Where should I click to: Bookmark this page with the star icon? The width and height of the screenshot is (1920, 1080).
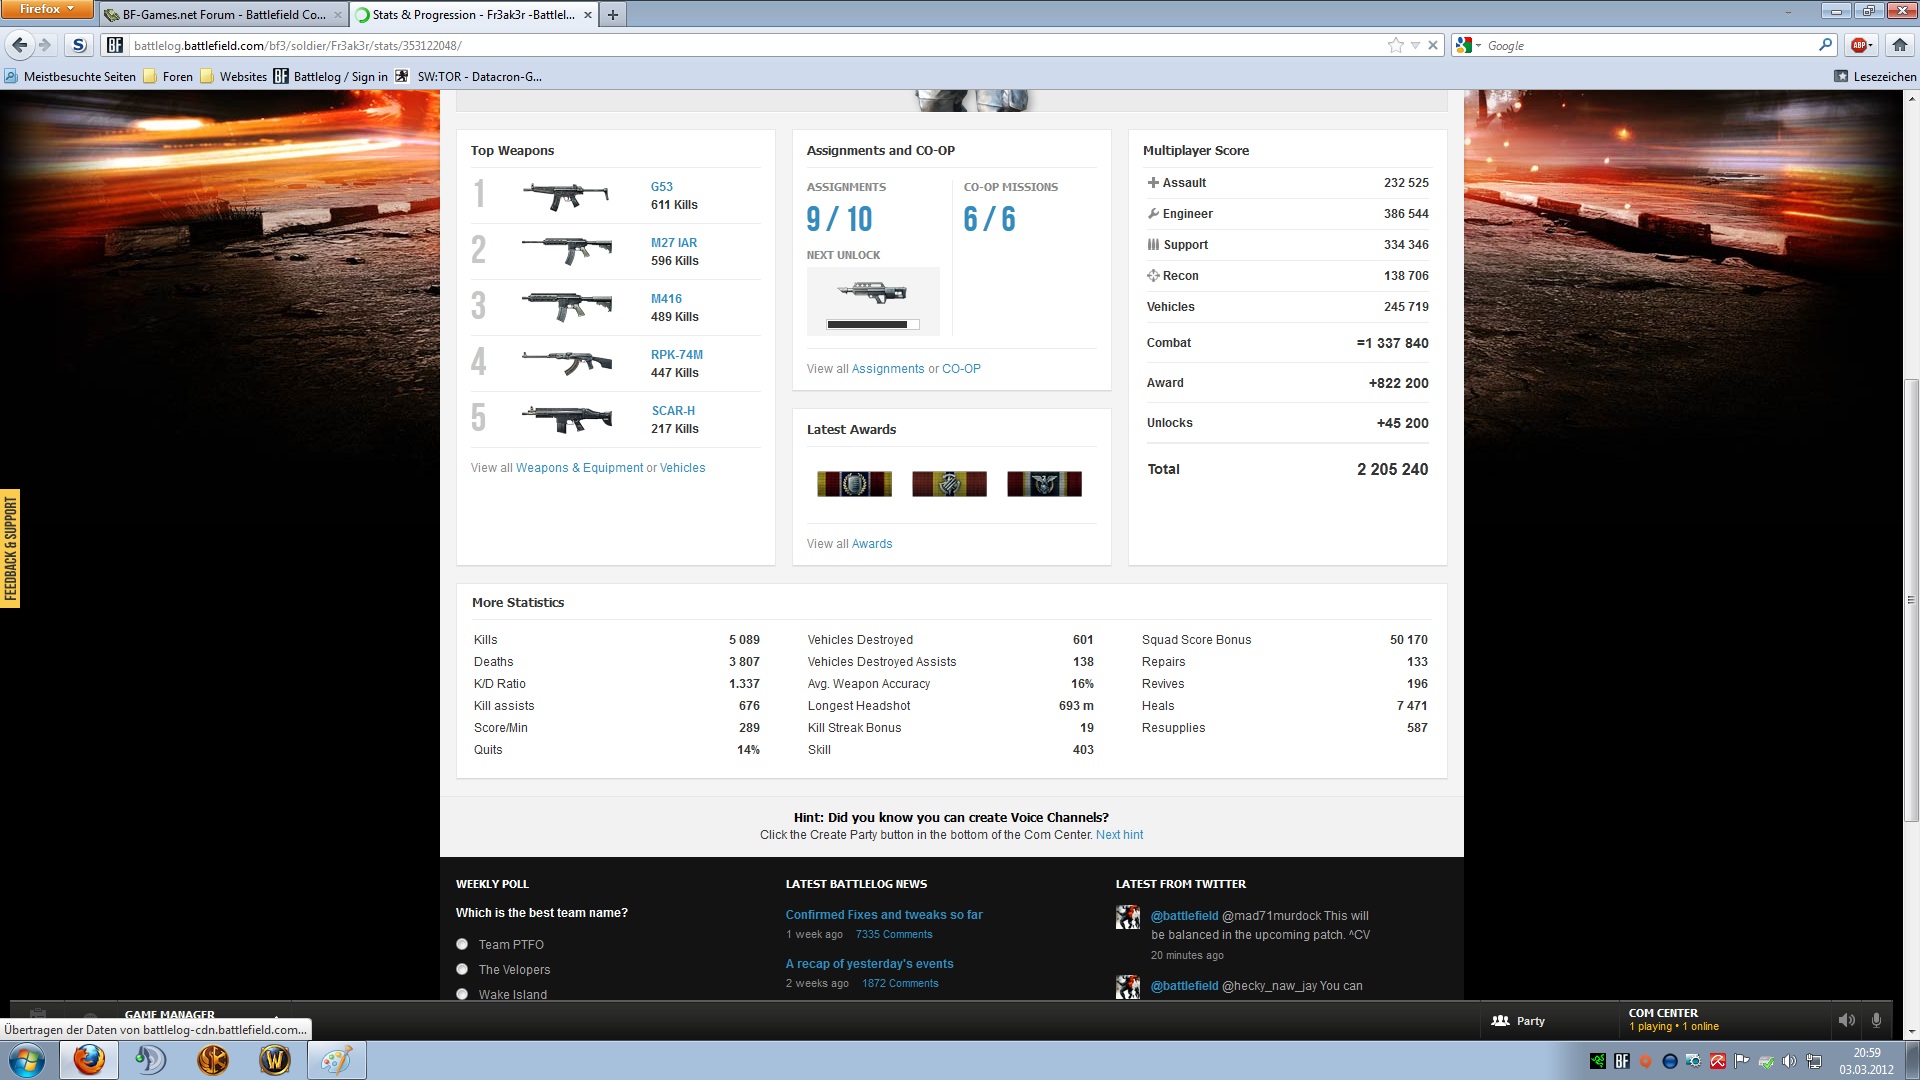[x=1395, y=45]
